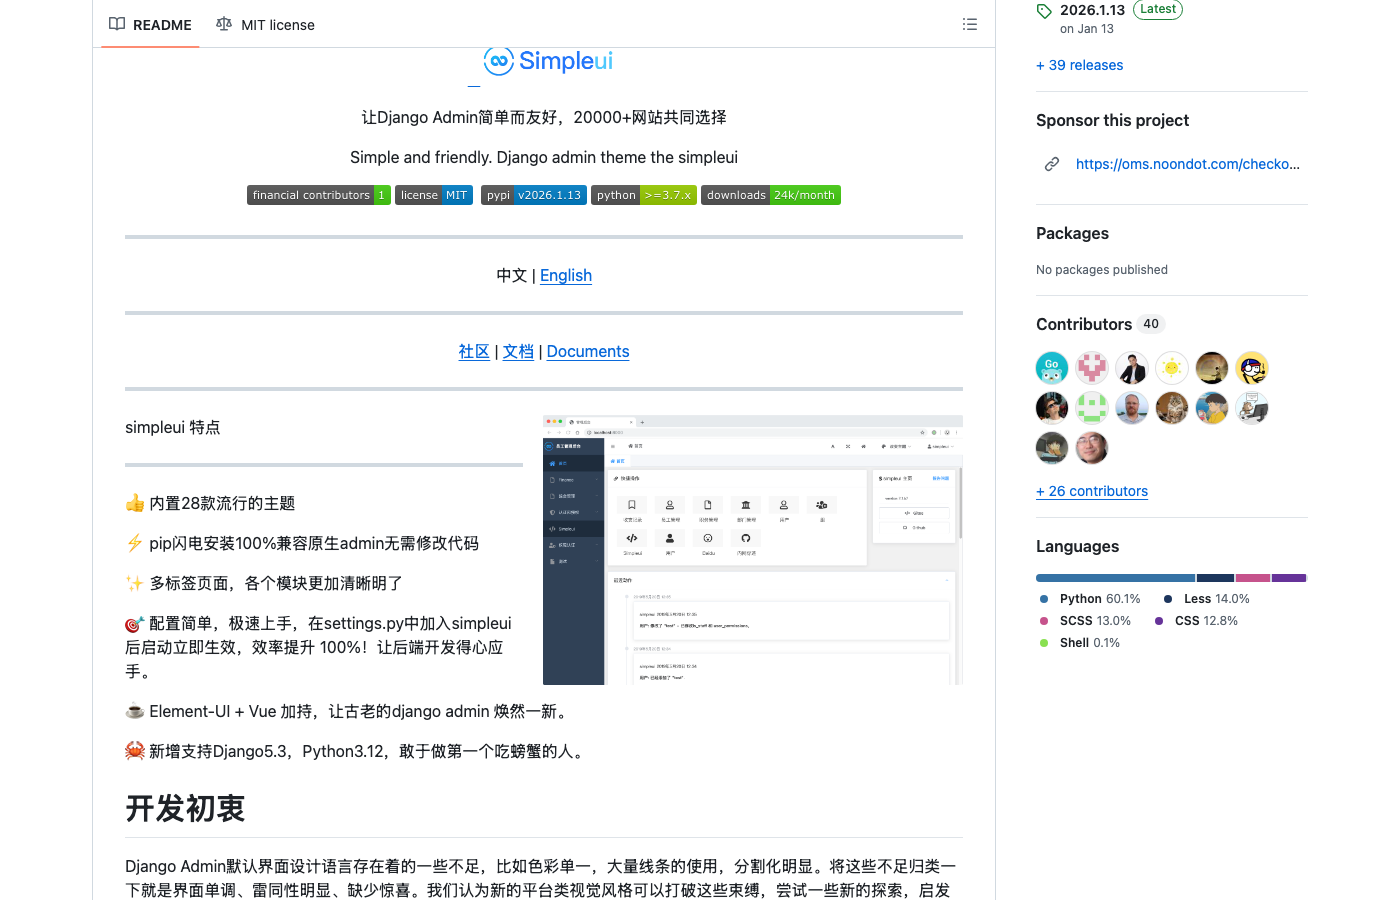Open the python >=3.7.x badge
Viewport: 1400px width, 900px height.
point(644,195)
